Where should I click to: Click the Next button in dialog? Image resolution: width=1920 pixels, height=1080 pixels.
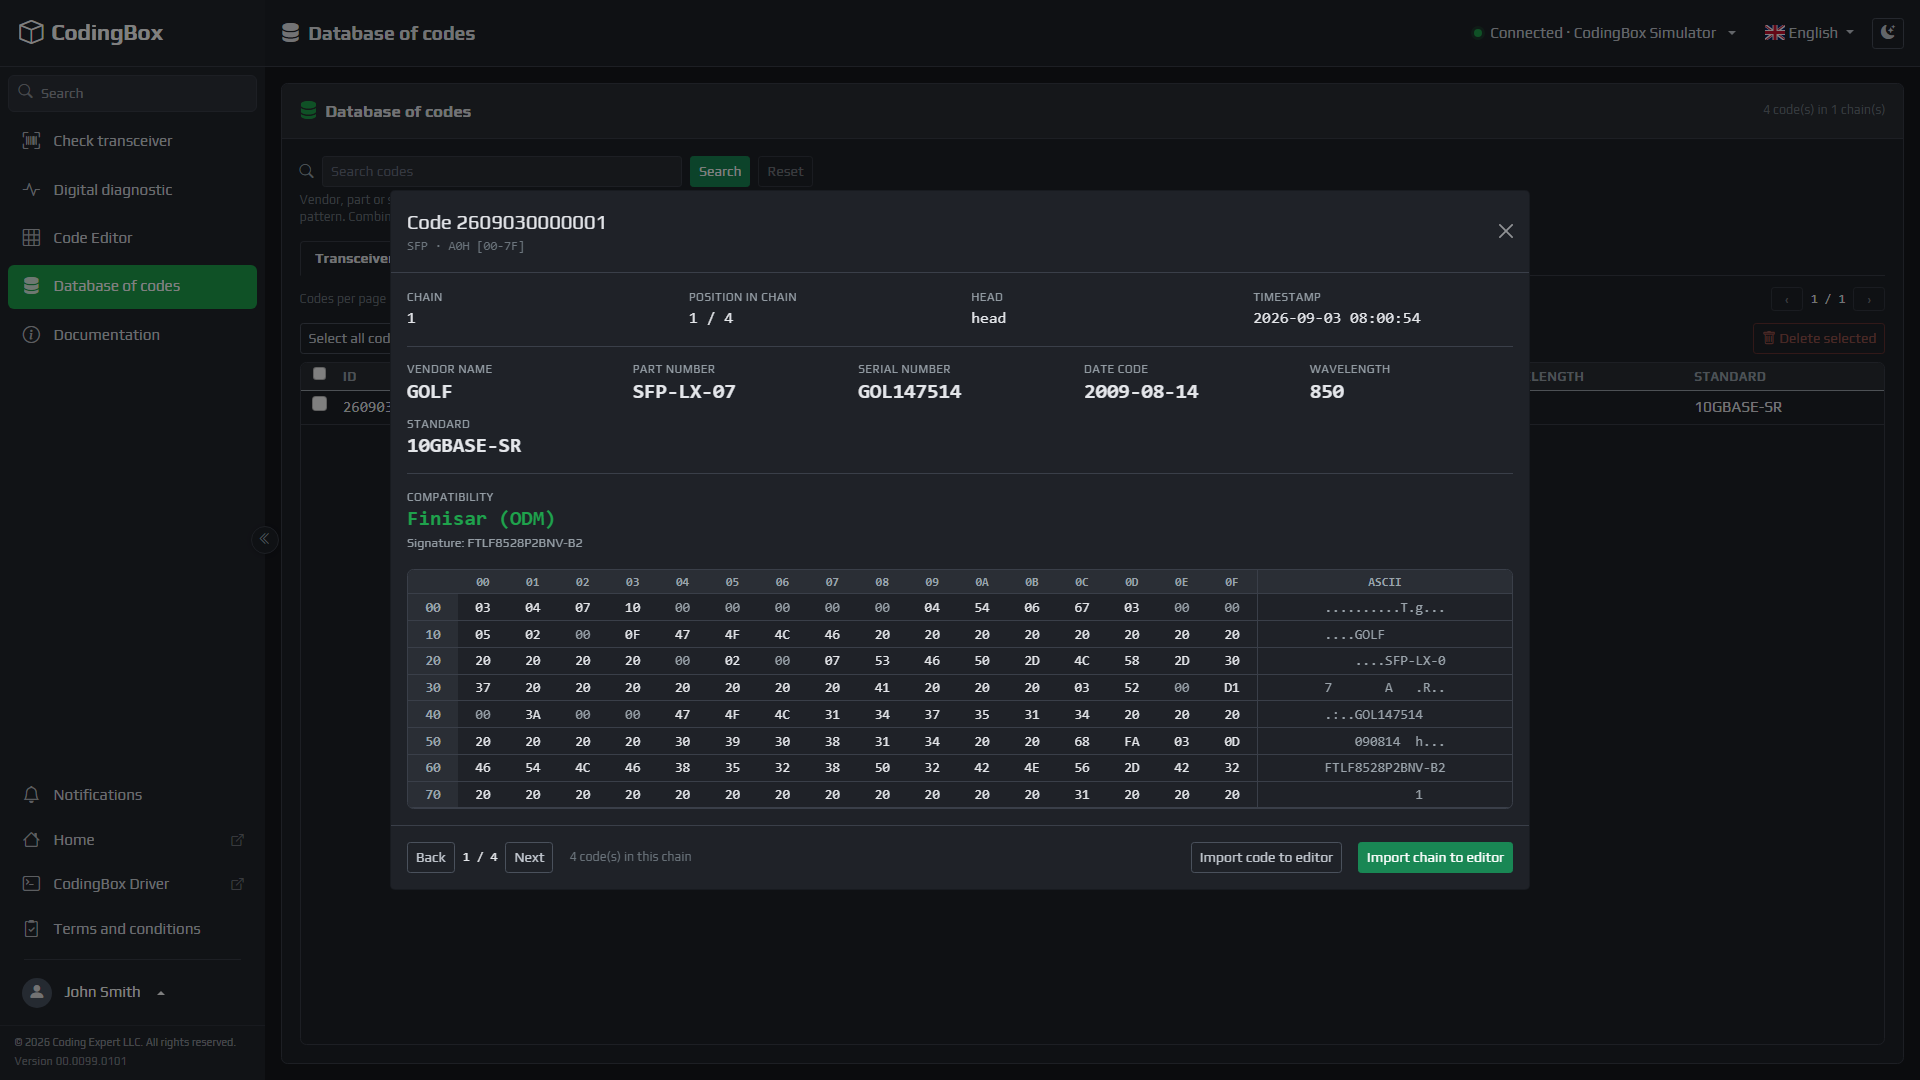click(x=529, y=858)
